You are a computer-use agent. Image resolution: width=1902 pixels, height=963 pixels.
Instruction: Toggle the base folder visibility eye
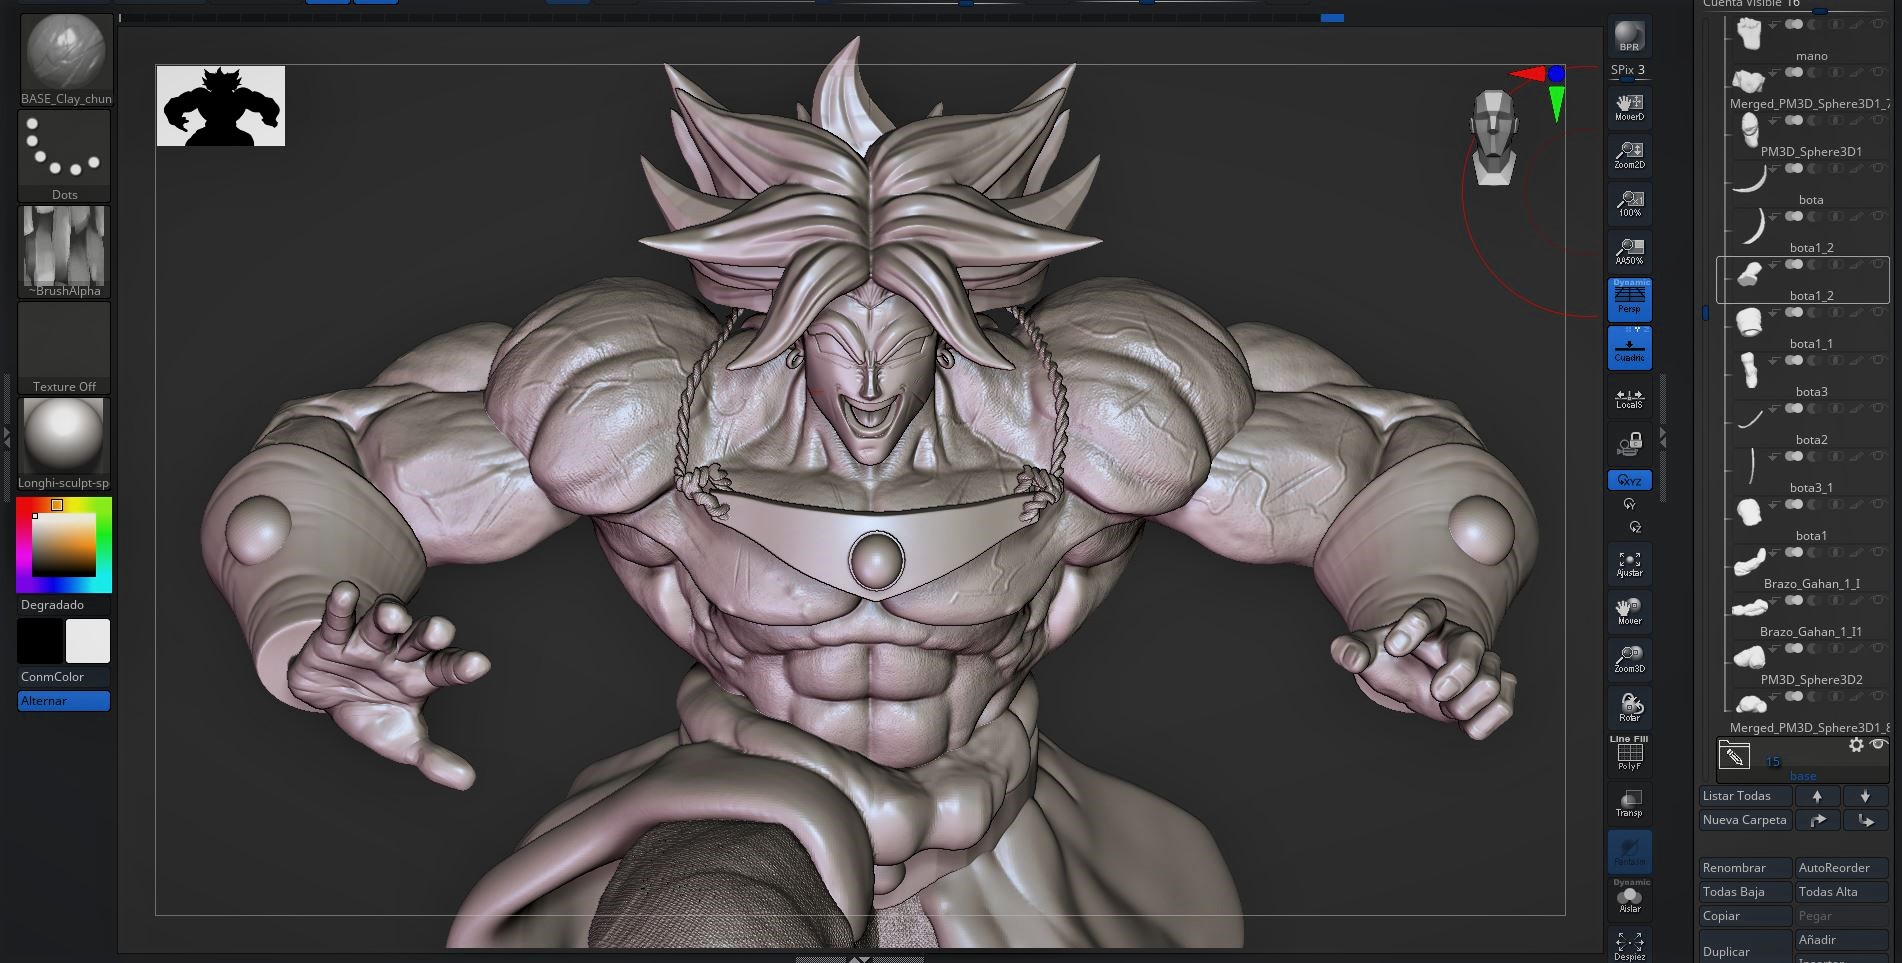[1879, 744]
